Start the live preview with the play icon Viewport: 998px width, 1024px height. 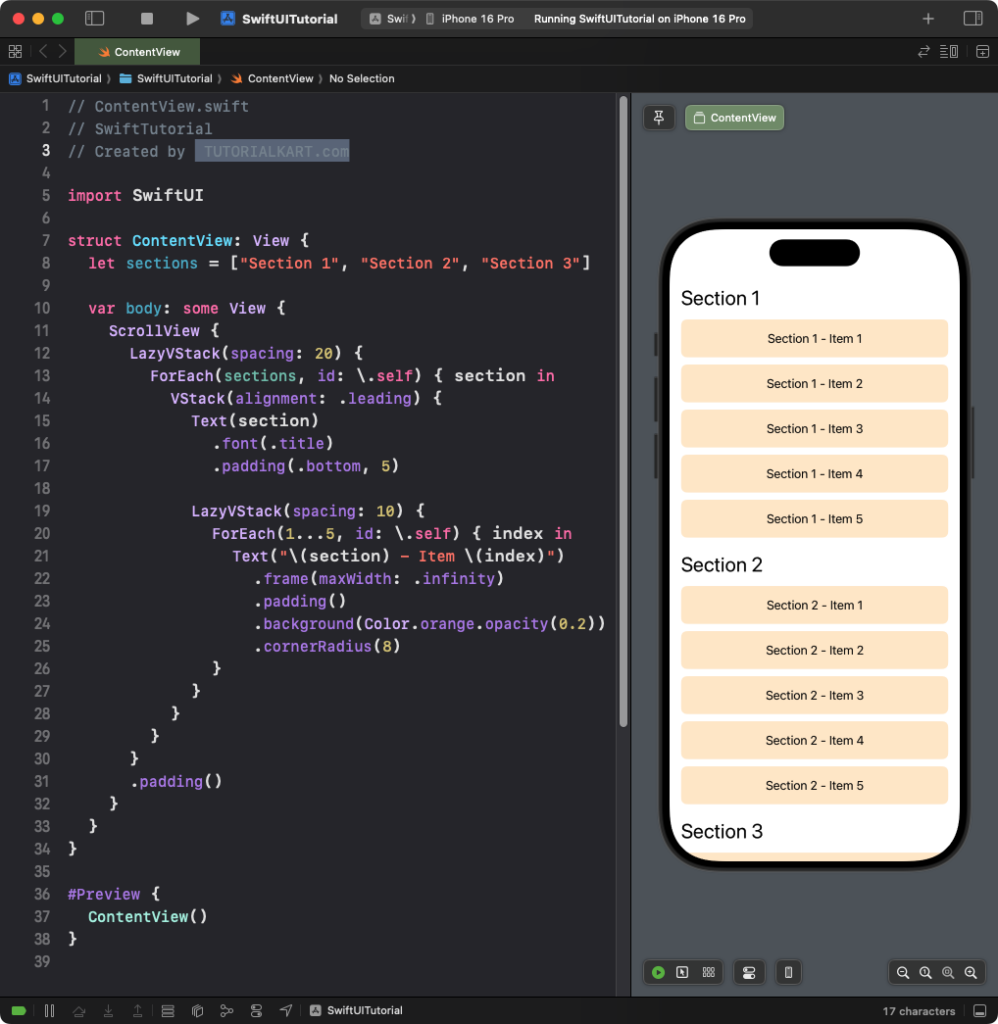[x=658, y=972]
